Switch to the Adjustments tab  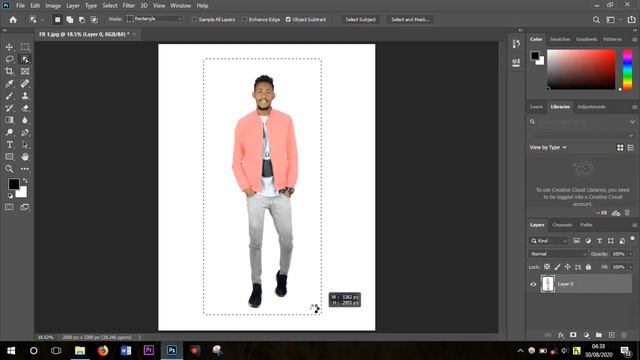591,107
